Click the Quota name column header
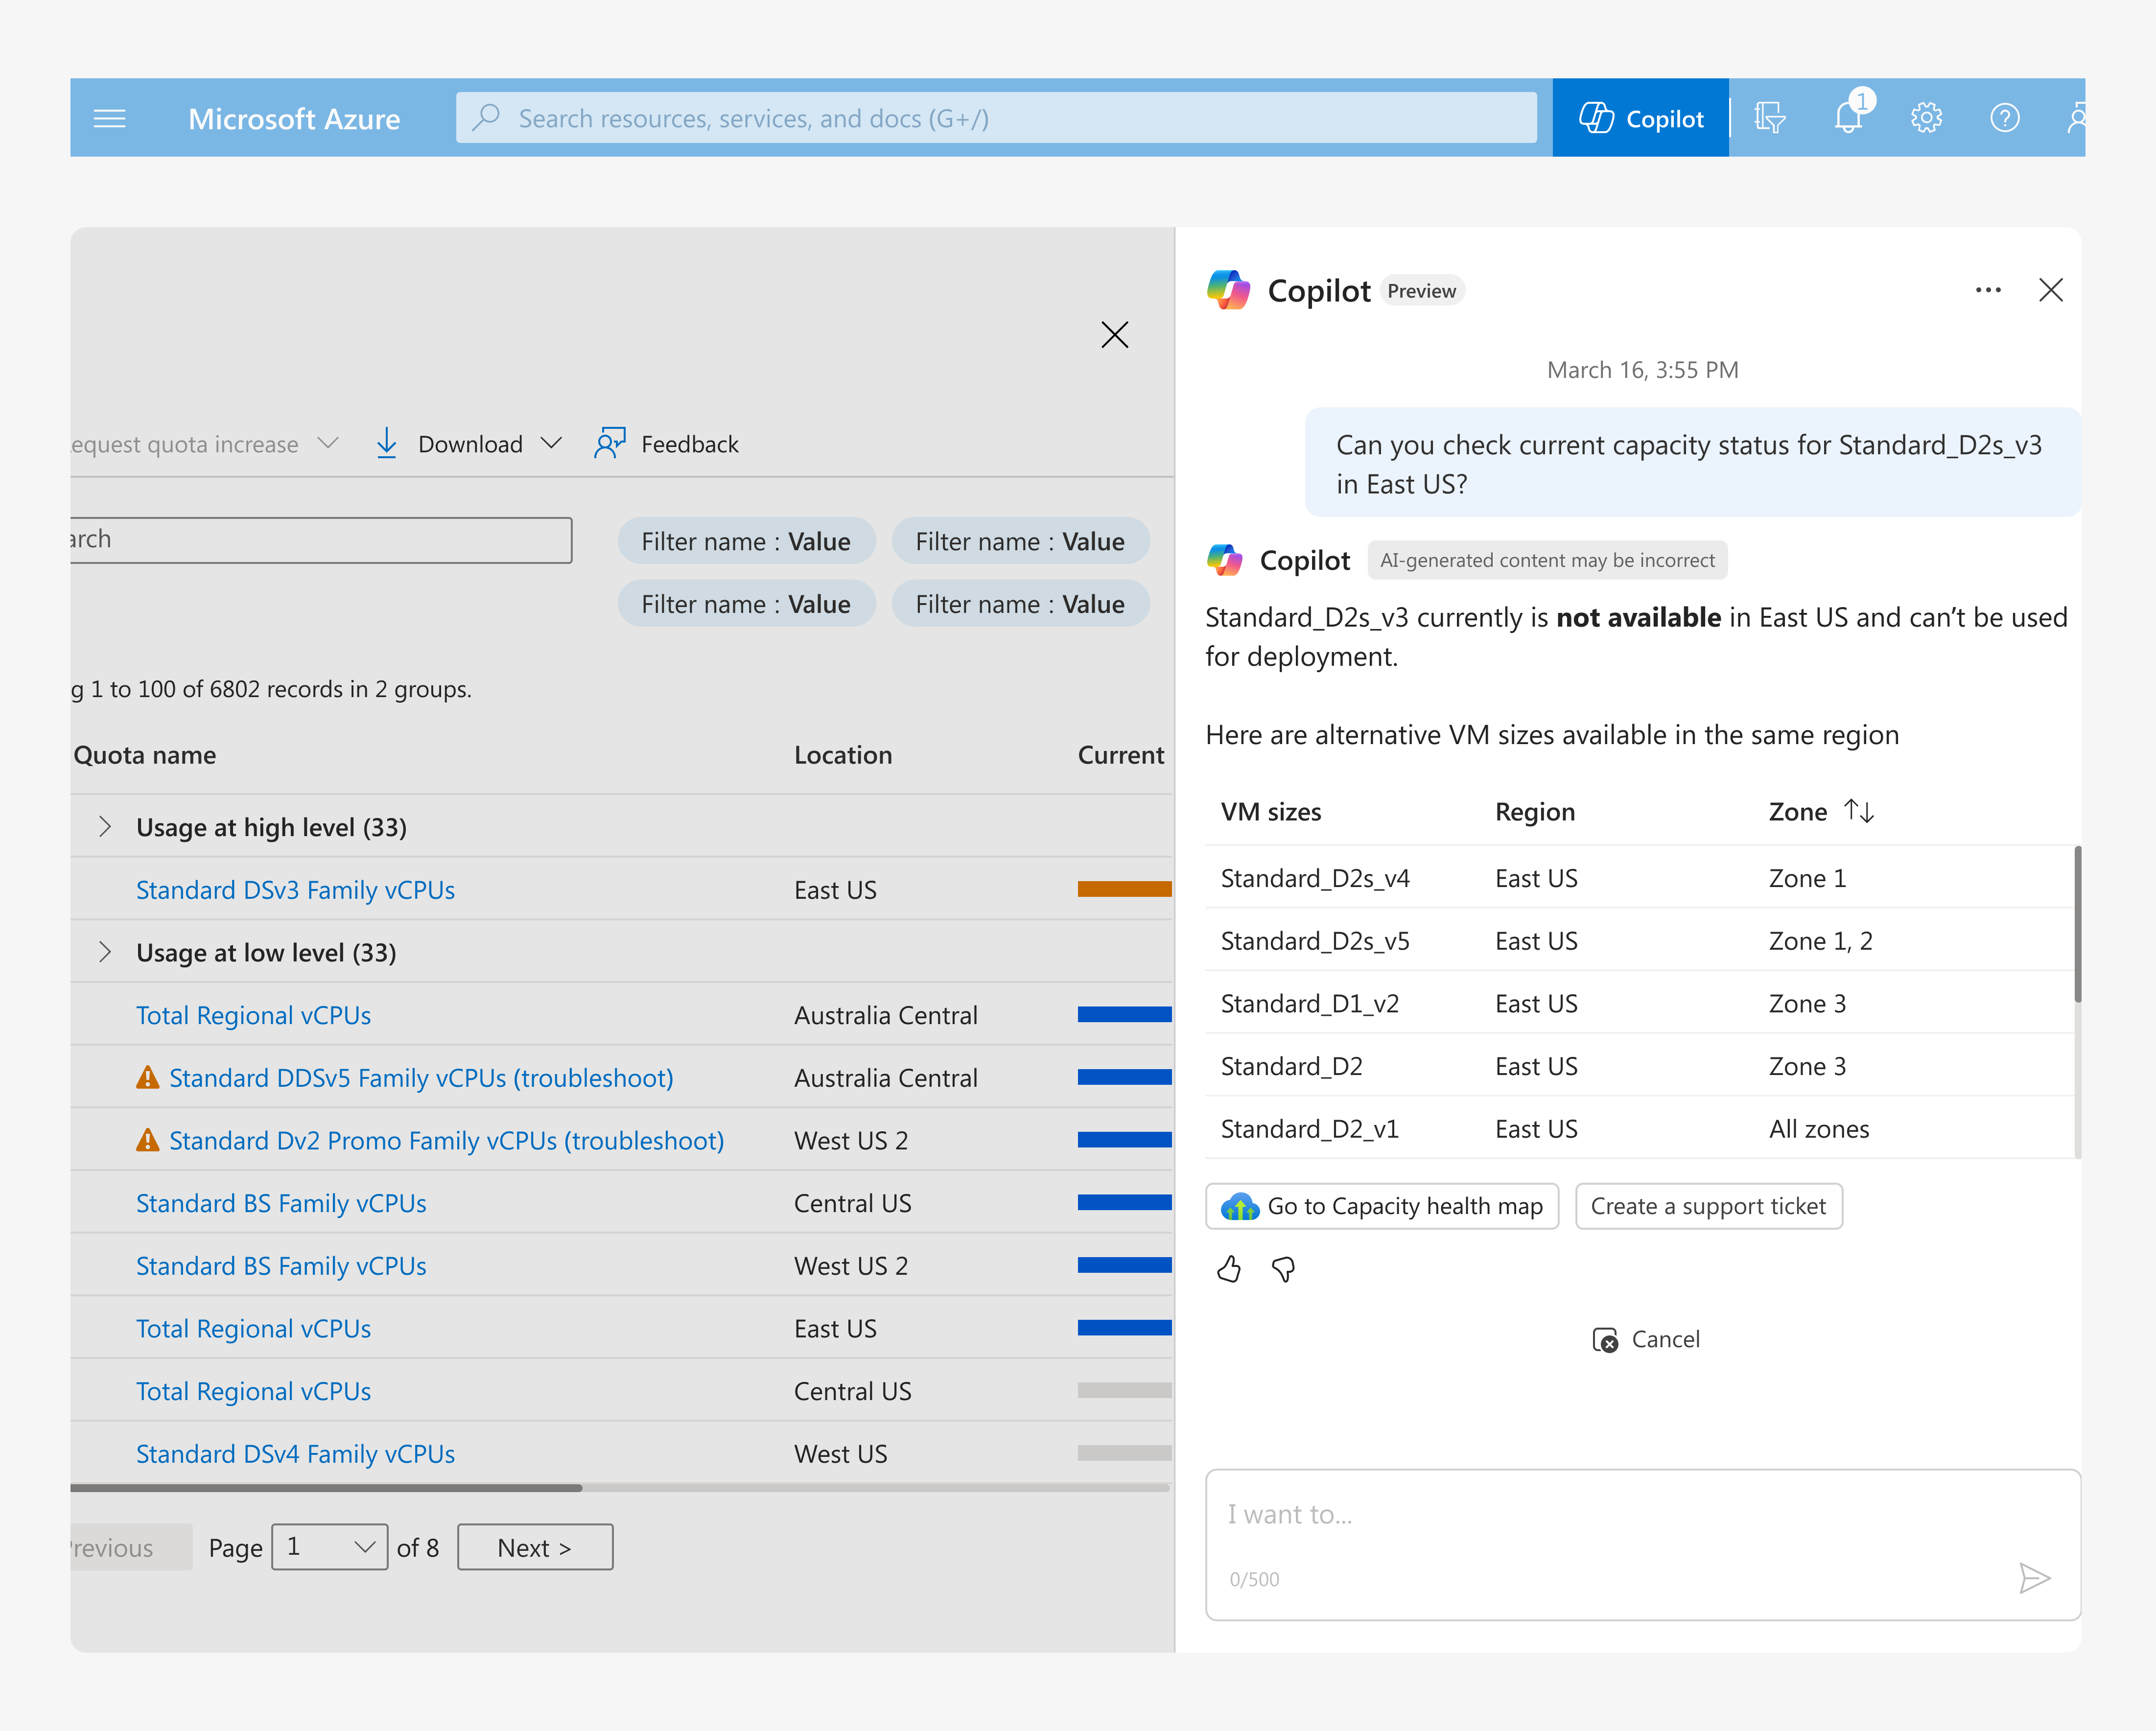2156x1731 pixels. click(x=145, y=755)
